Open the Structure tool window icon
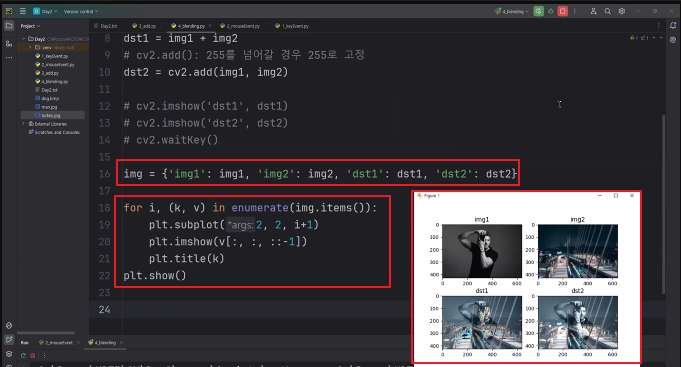This screenshot has height=367, width=681. 9,43
